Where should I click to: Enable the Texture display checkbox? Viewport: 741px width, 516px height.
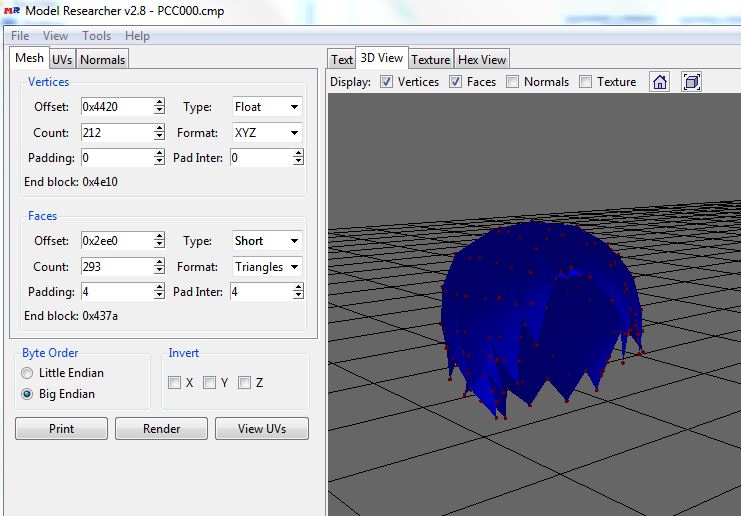(585, 82)
